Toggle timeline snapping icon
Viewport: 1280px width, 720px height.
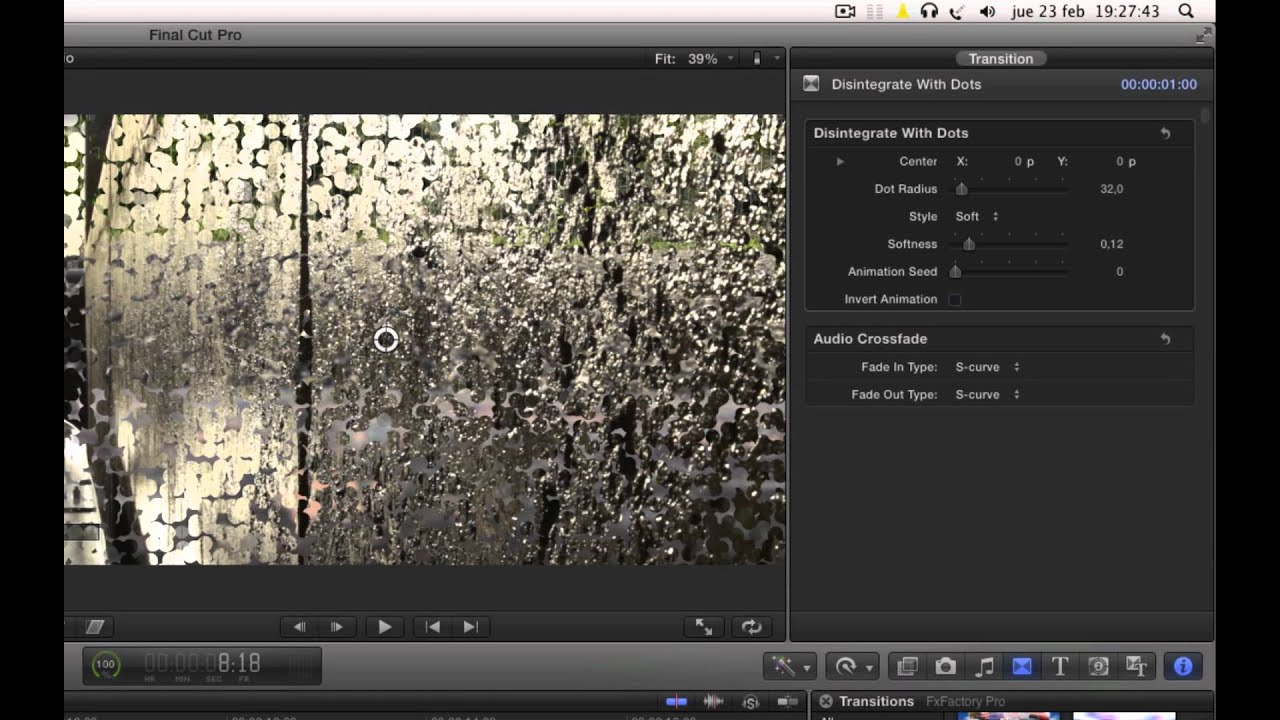(788, 702)
